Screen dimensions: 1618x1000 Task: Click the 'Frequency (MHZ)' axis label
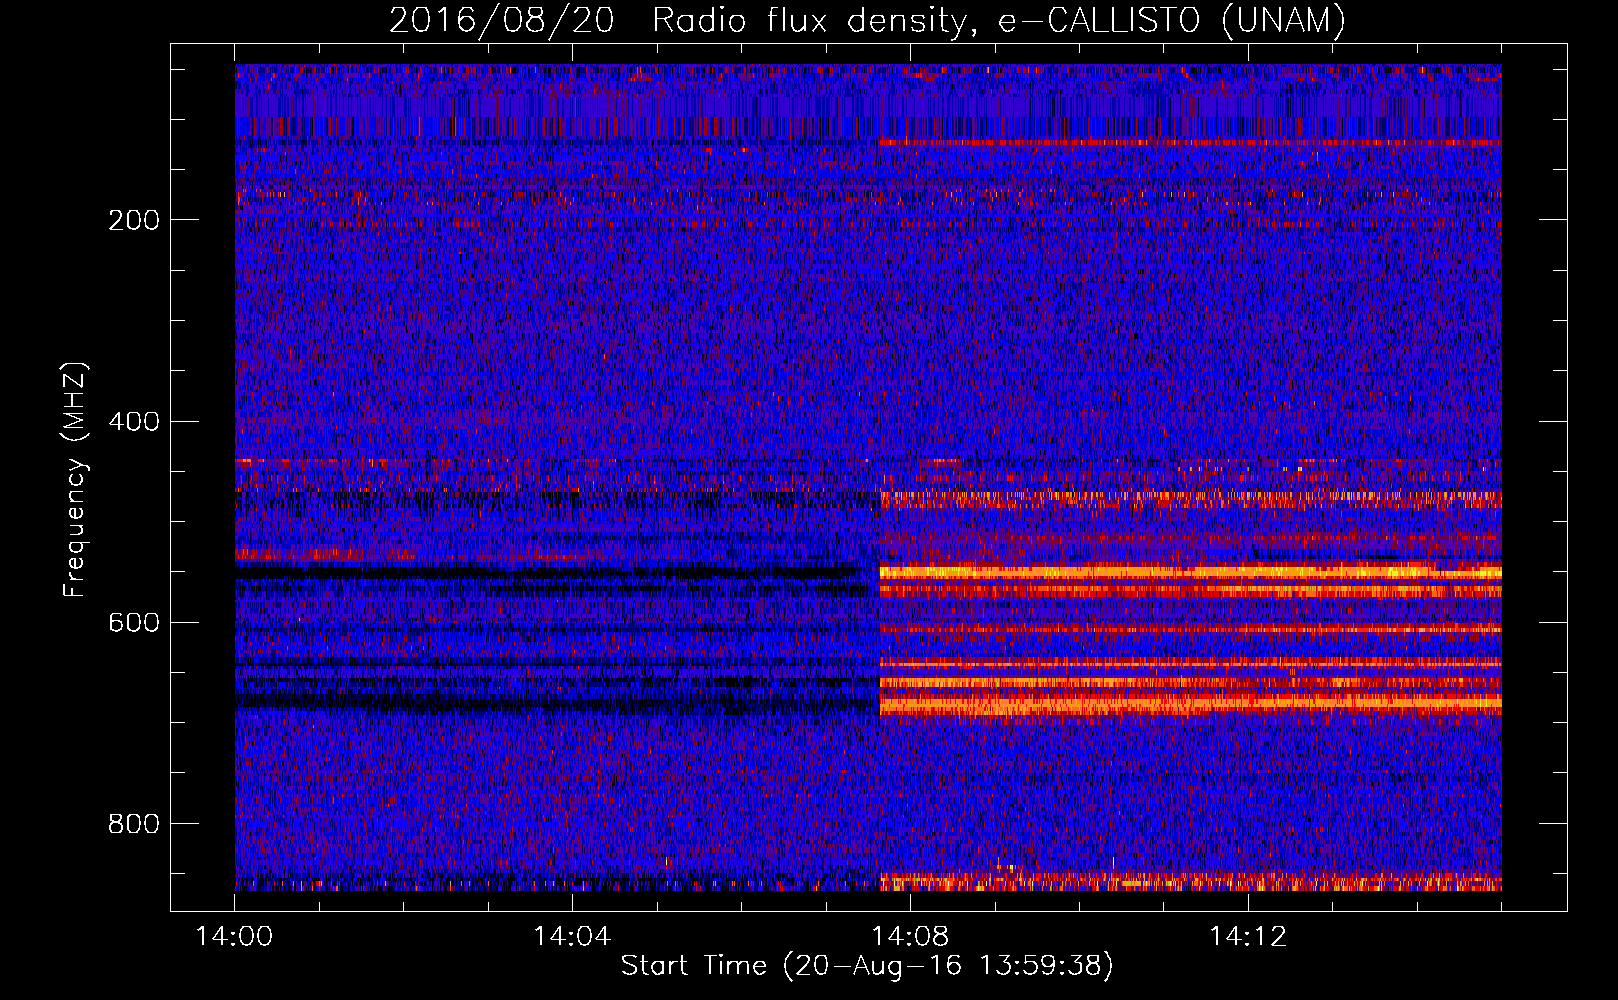click(x=75, y=479)
